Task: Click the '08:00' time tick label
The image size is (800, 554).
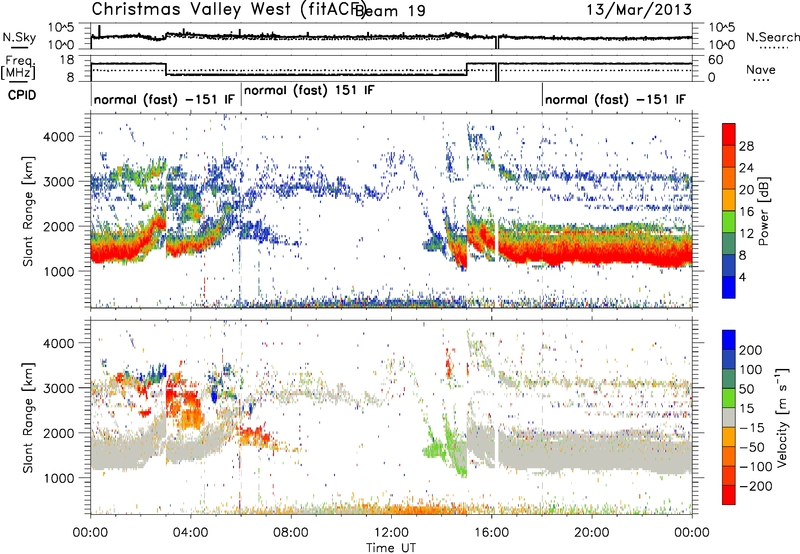Action: pos(291,533)
